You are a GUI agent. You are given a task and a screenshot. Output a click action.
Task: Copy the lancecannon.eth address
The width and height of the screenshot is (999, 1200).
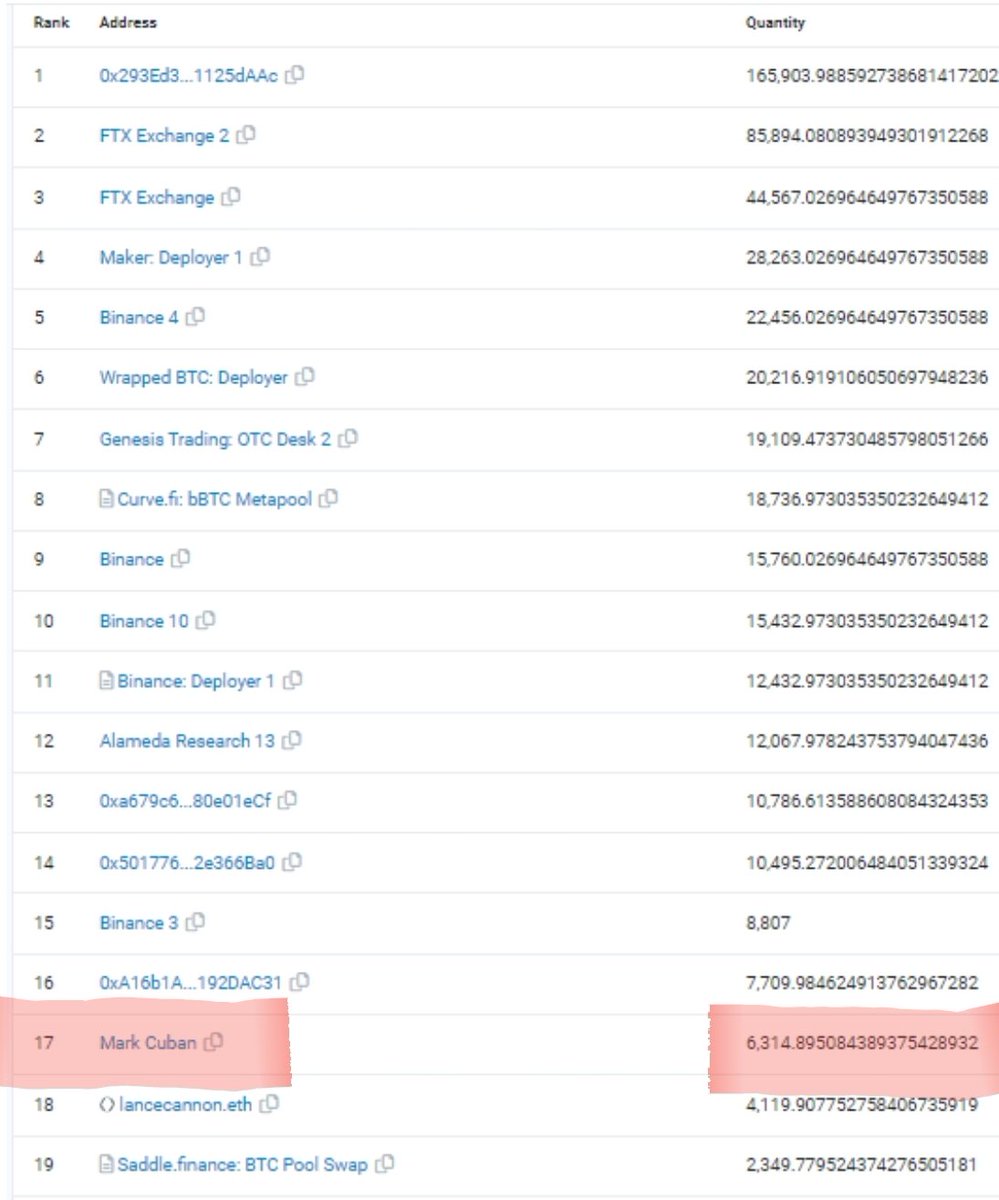(269, 1104)
